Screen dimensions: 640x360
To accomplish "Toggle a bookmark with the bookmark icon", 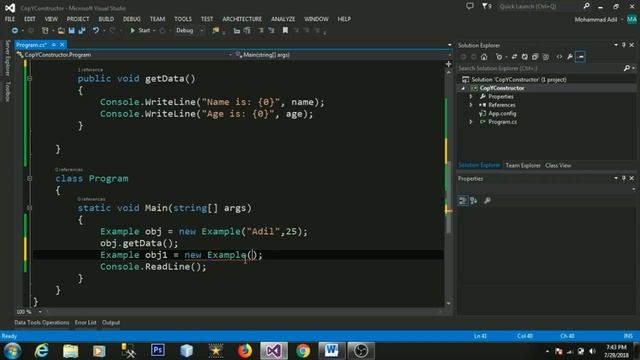I will (x=285, y=31).
